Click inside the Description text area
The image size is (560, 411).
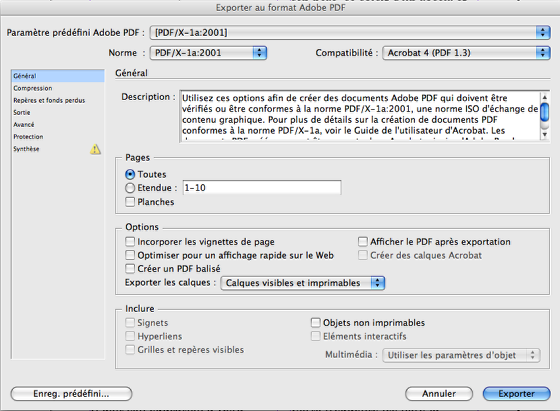click(x=360, y=117)
